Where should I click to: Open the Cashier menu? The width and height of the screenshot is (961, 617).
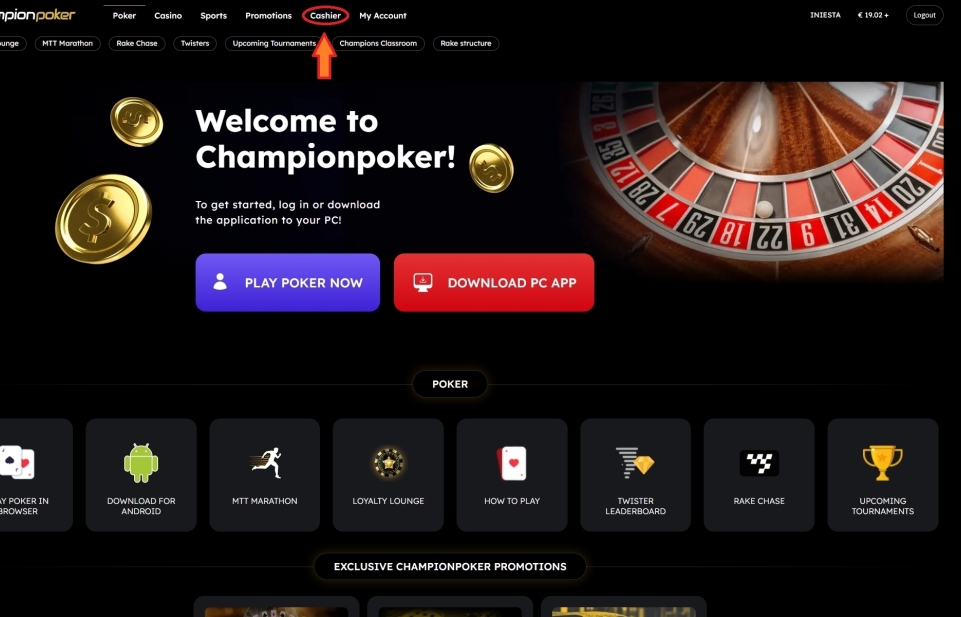(325, 15)
